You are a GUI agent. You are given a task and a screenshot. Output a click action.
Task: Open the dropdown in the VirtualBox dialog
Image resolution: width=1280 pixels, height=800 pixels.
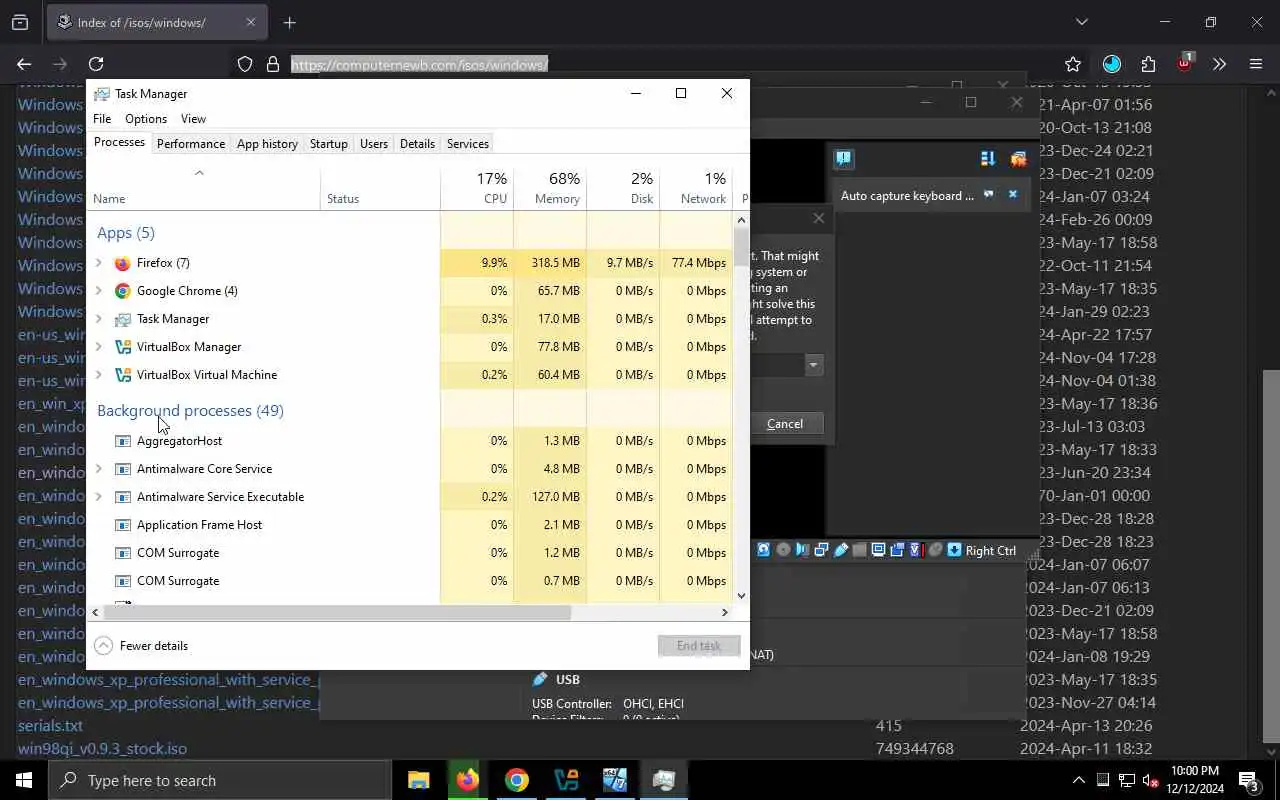(x=813, y=365)
